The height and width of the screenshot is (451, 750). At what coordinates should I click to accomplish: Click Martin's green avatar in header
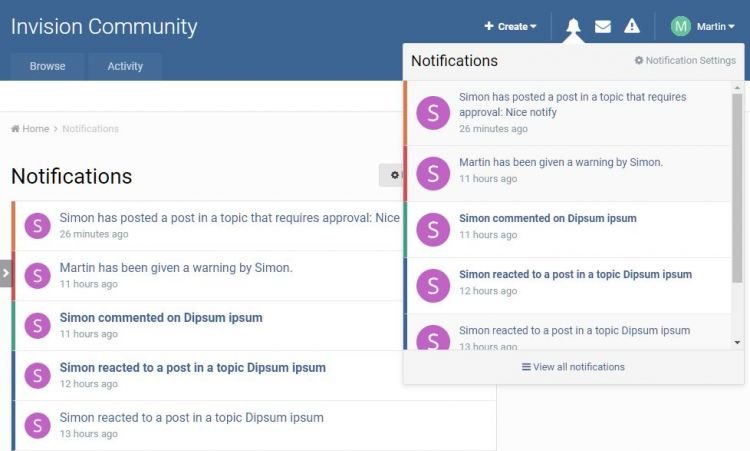pyautogui.click(x=681, y=26)
